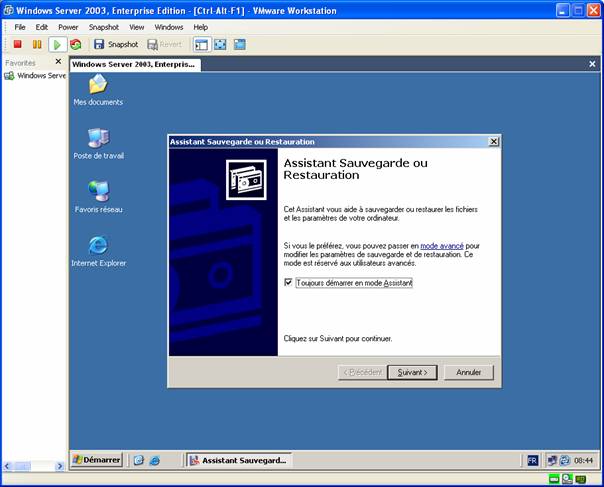This screenshot has width=604, height=487.
Task: Launch Internet Explorer from quick launch
Action: pos(155,460)
